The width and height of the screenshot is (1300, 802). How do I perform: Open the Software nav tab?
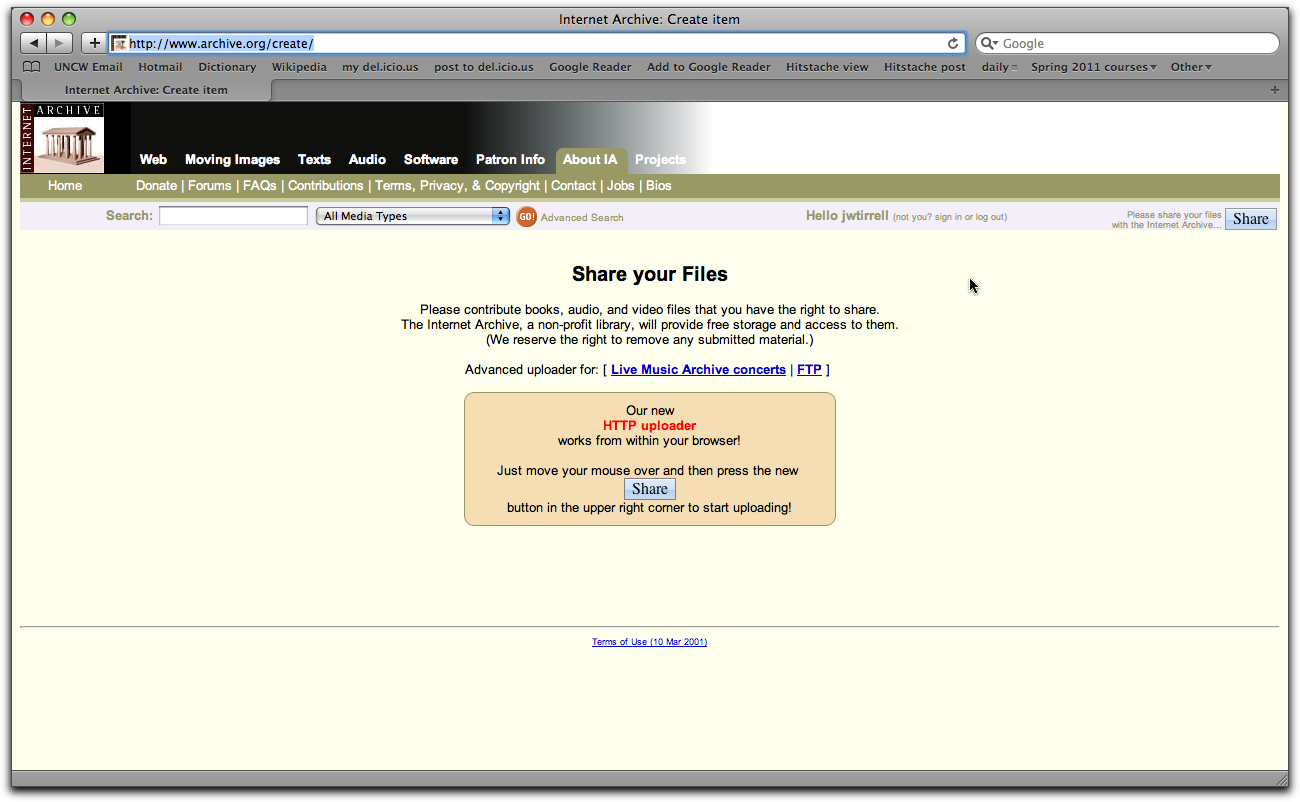tap(431, 159)
